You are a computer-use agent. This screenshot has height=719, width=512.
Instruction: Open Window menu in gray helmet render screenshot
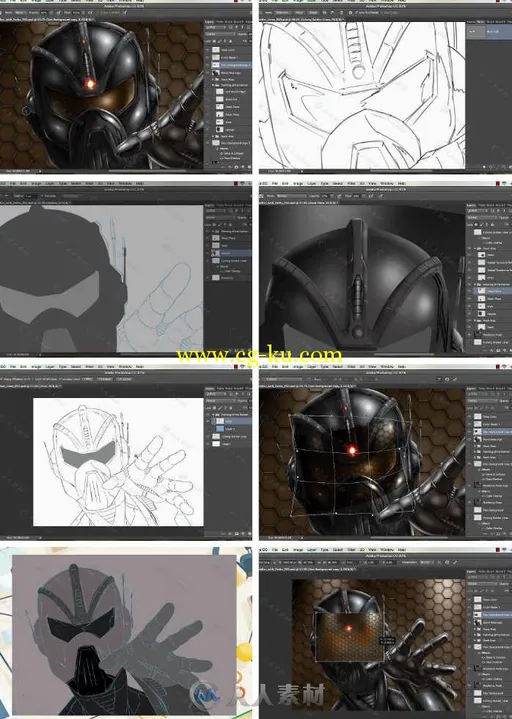(387, 183)
